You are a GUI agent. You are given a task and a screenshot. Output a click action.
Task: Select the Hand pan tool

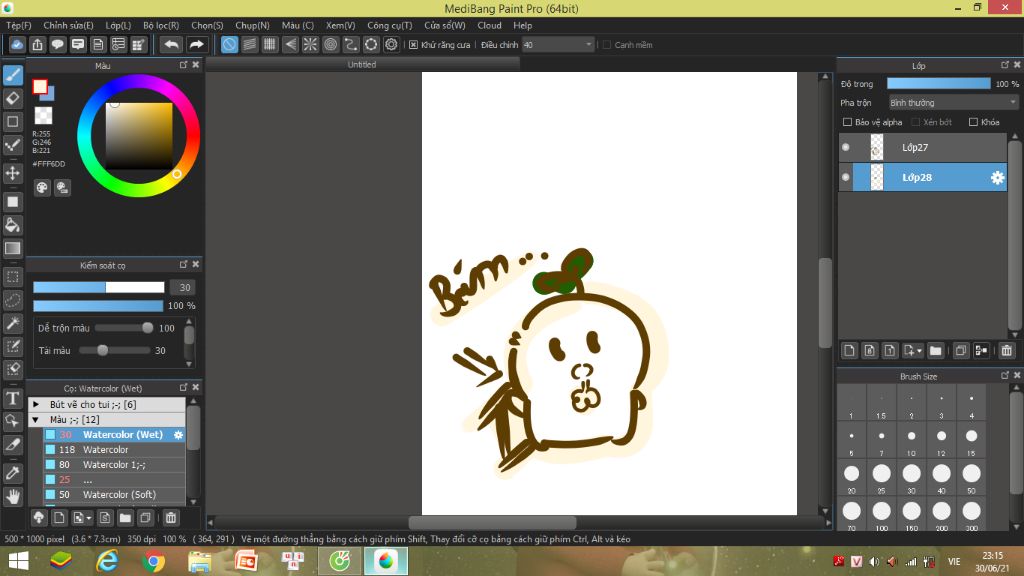coord(12,497)
